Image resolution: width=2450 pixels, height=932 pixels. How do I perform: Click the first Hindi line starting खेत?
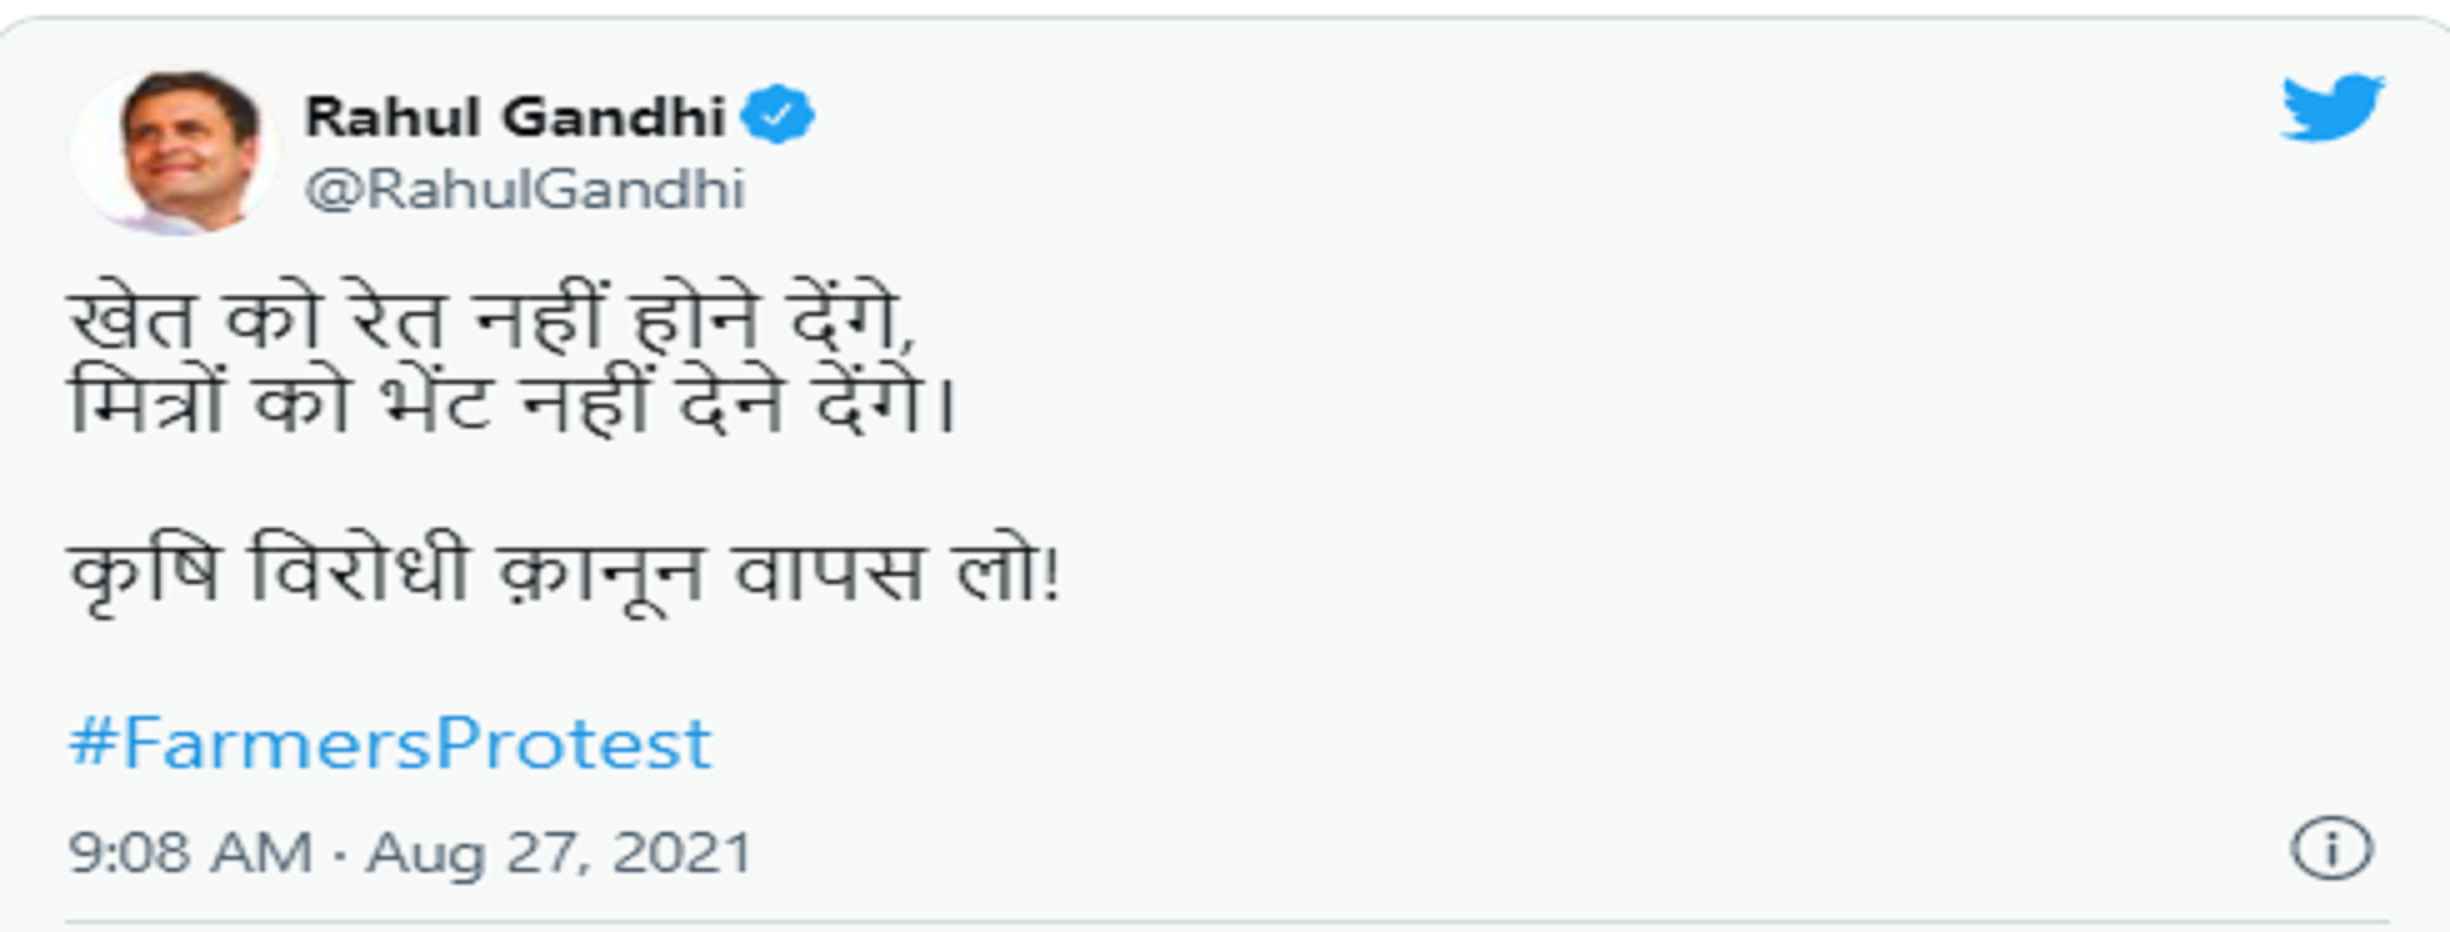click(x=492, y=318)
